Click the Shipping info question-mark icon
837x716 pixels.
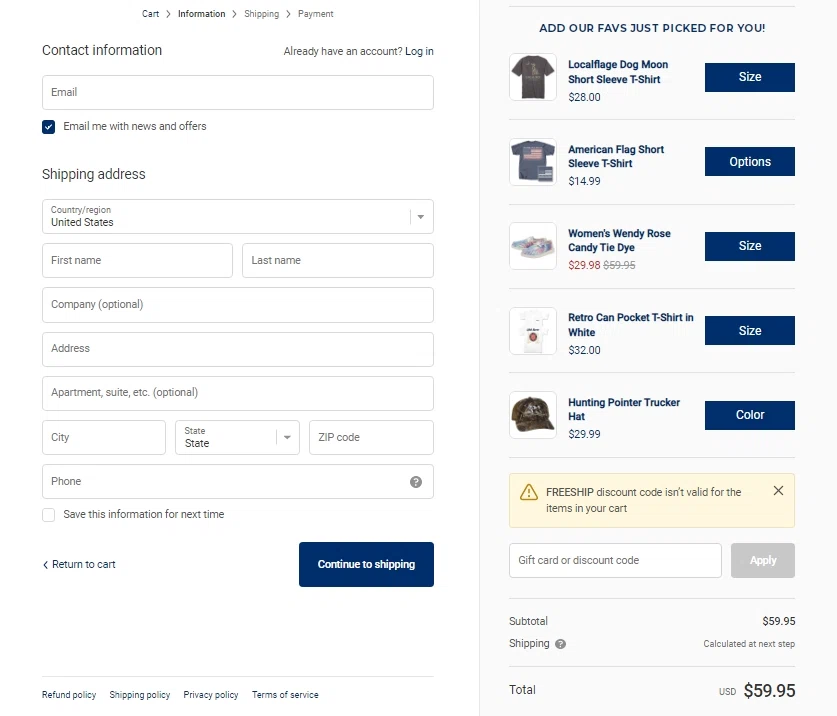coord(561,644)
